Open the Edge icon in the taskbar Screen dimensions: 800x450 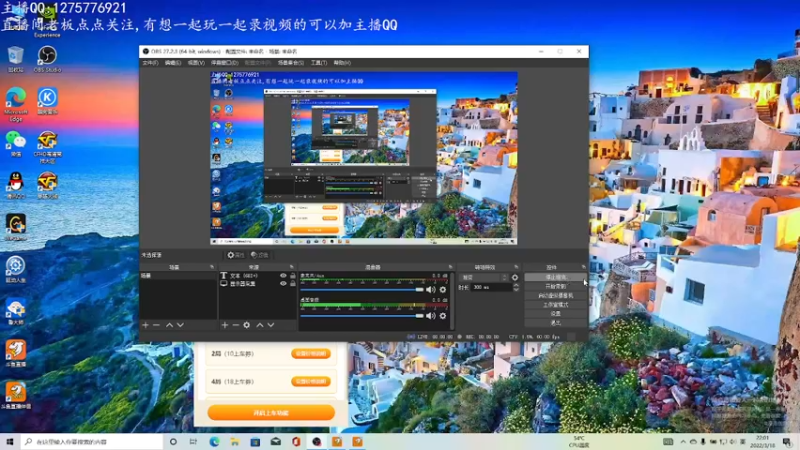tap(214, 442)
